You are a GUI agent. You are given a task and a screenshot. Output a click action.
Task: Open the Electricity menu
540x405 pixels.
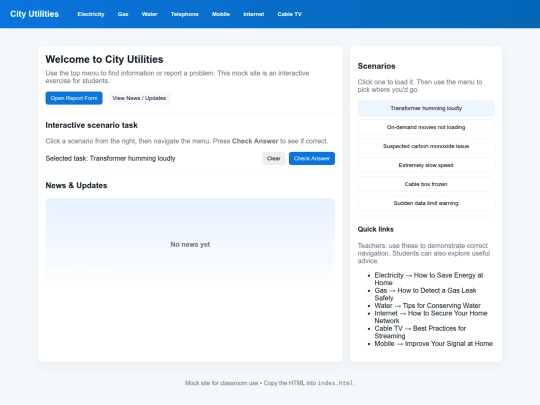(x=91, y=14)
